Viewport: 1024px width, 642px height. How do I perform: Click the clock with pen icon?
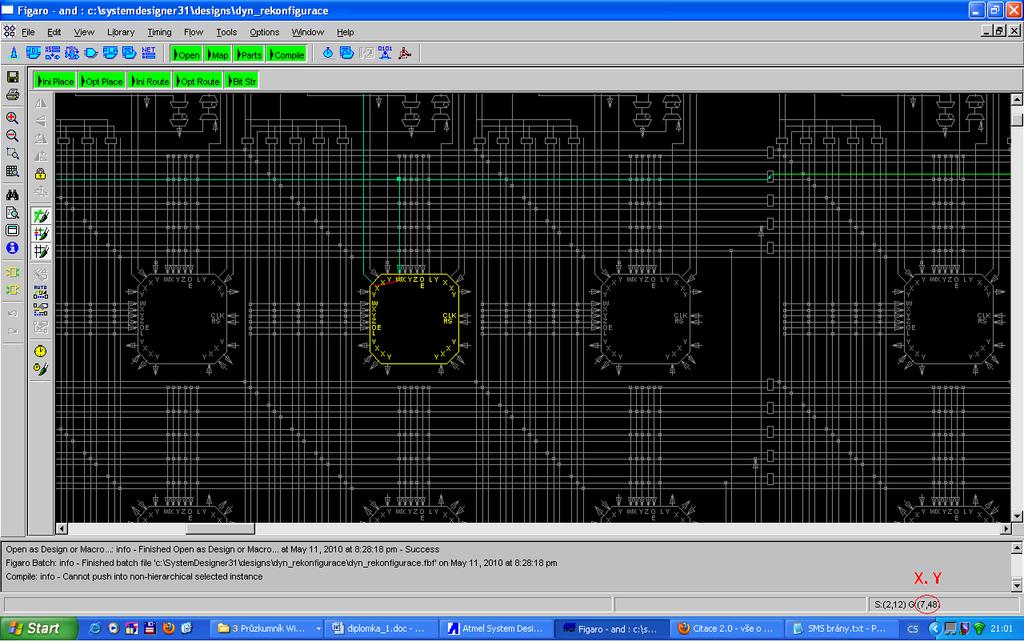[40, 369]
